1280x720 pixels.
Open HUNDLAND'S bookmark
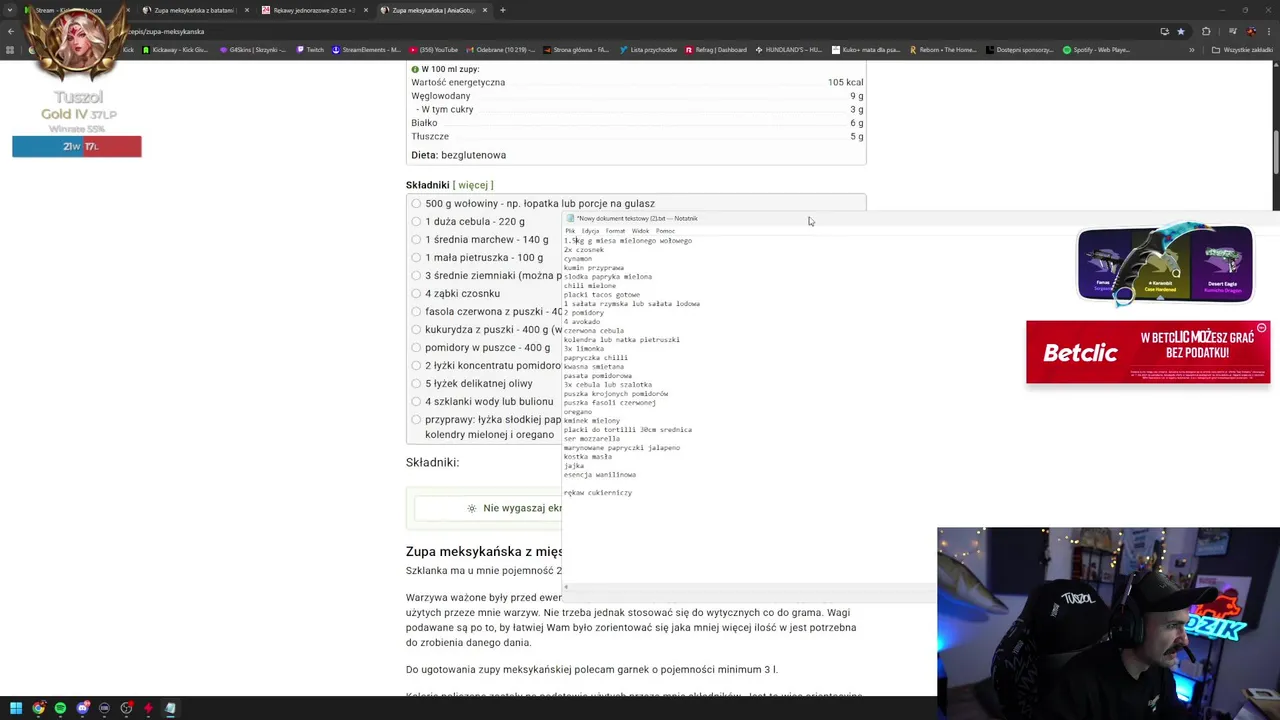coord(789,49)
